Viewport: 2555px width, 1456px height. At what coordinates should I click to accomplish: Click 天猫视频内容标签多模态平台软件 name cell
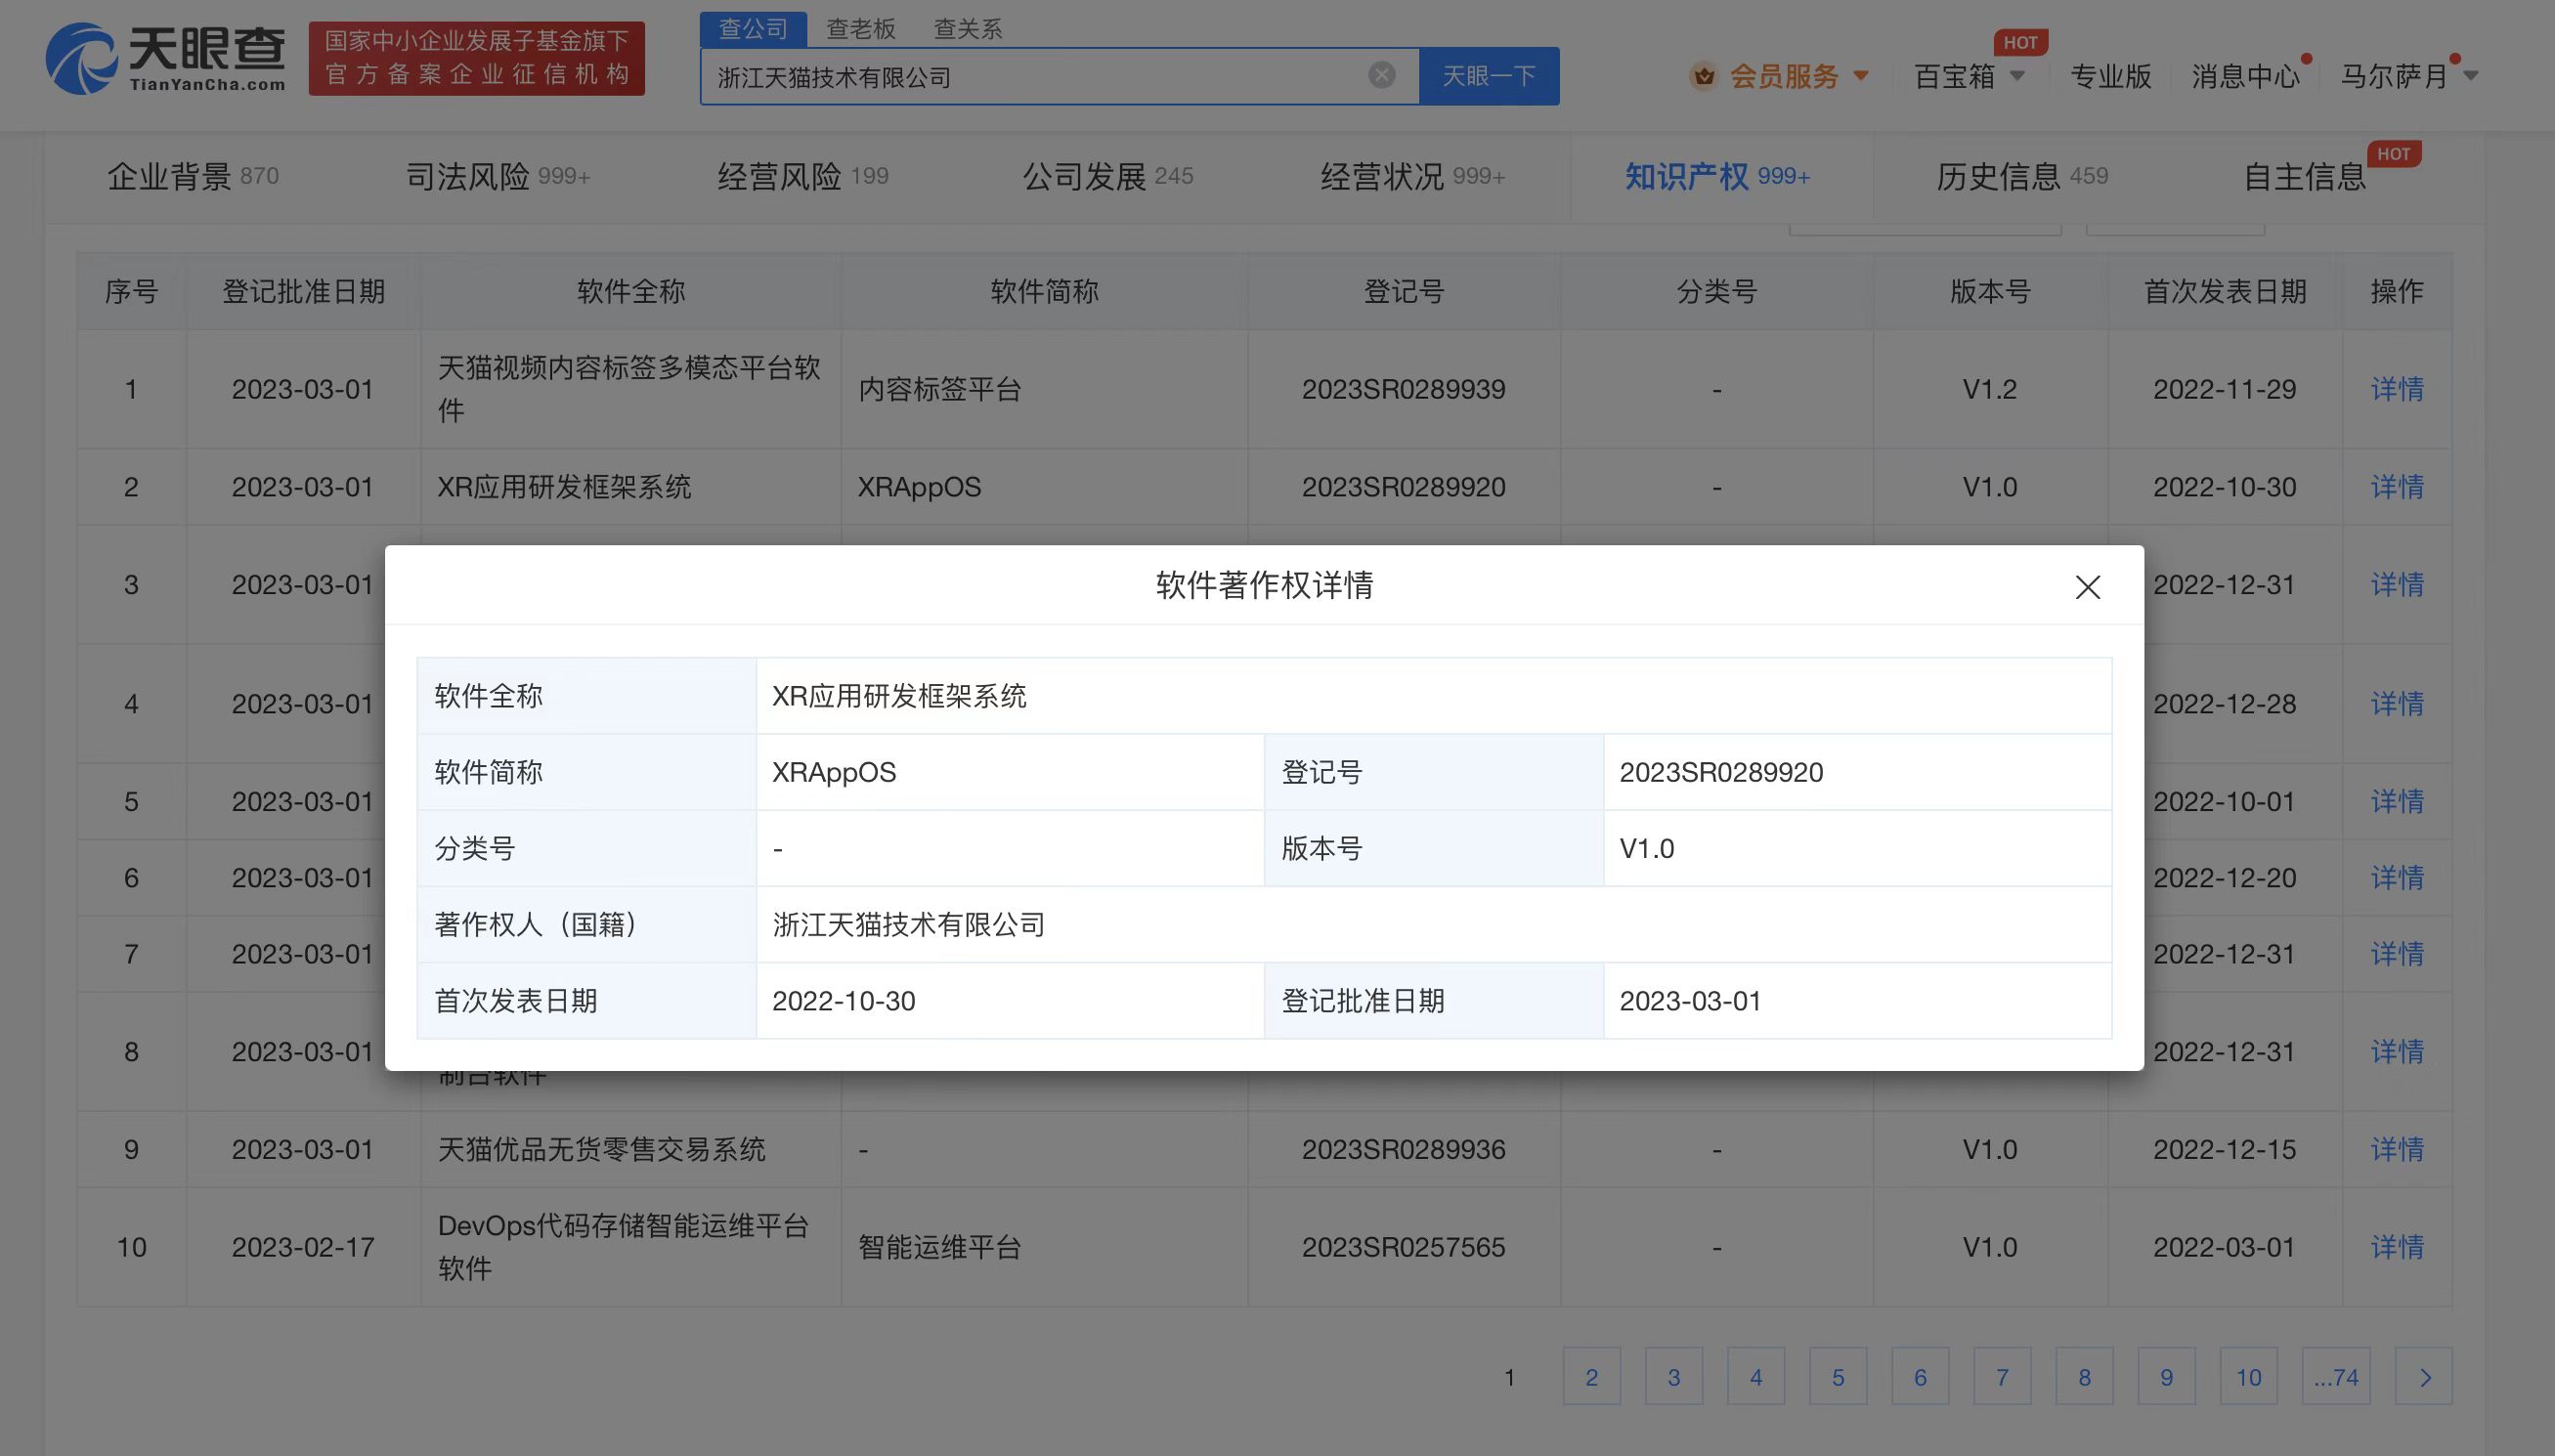tap(630, 389)
